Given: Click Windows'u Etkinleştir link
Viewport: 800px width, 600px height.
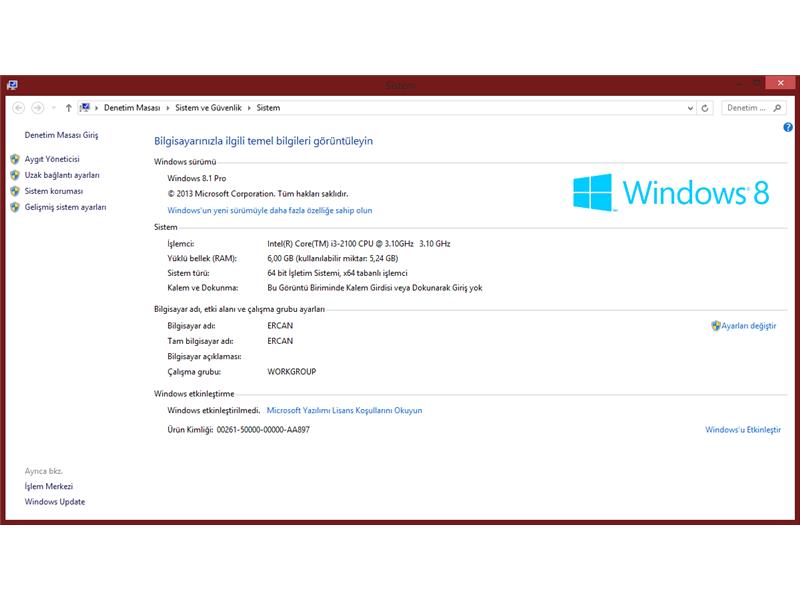Looking at the screenshot, I should [743, 430].
